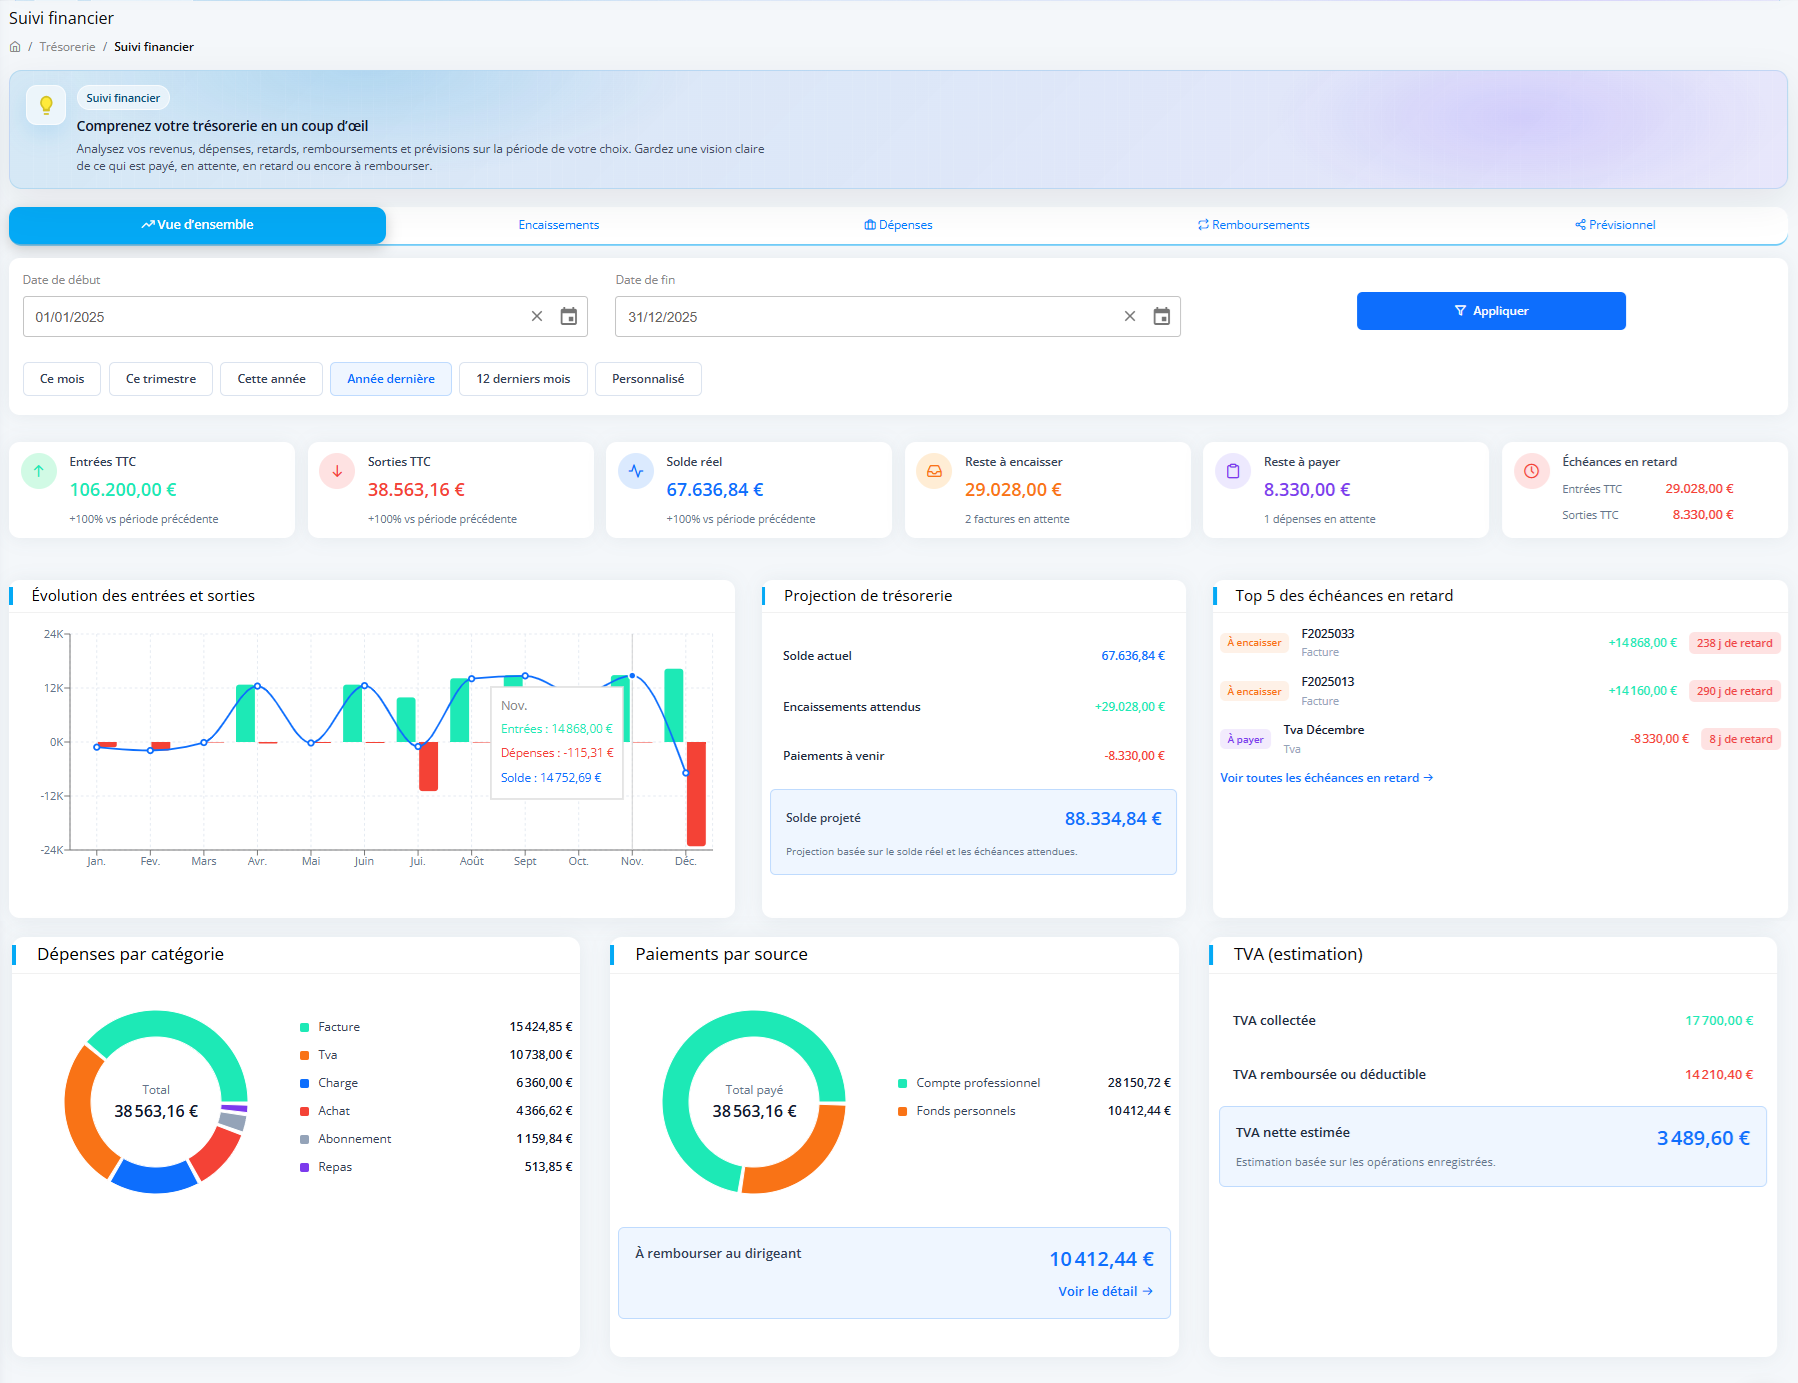Open invoice F2025013 in overdue list
The height and width of the screenshot is (1383, 1798).
pos(1327,682)
